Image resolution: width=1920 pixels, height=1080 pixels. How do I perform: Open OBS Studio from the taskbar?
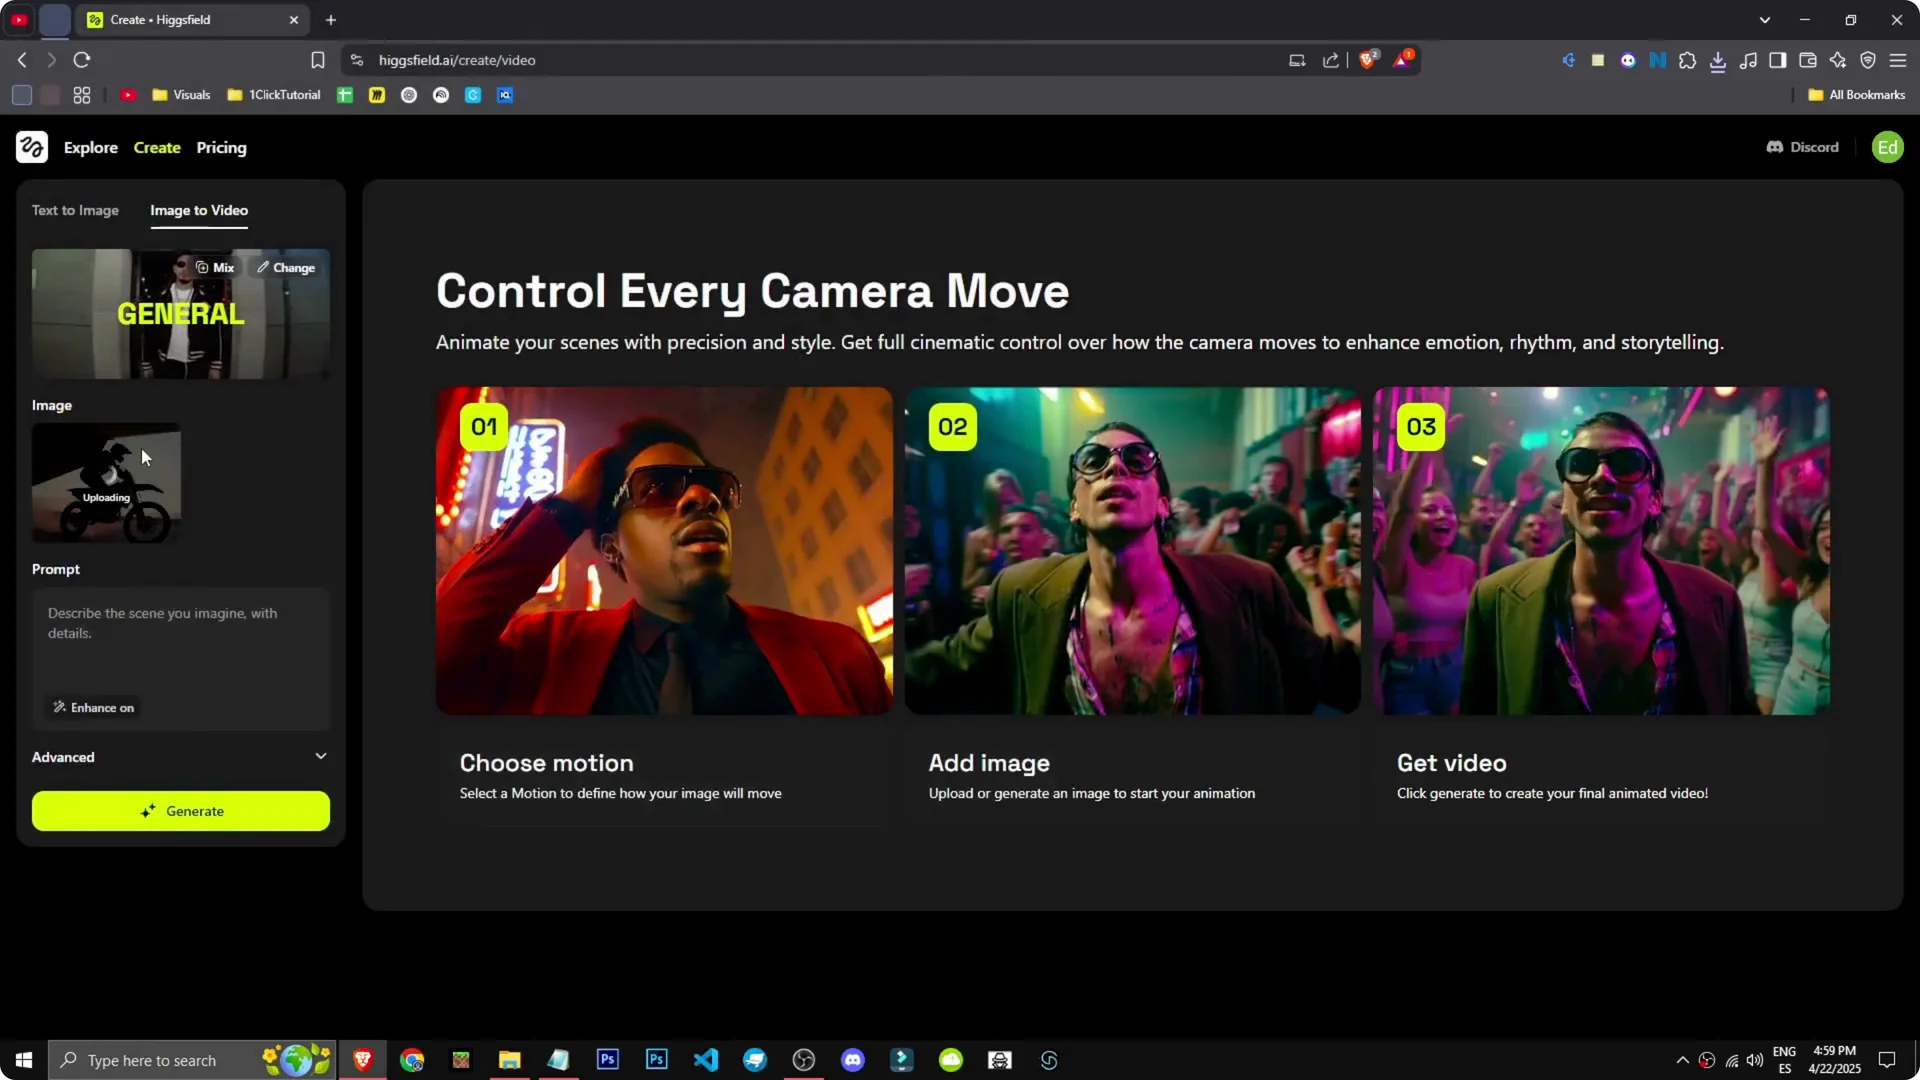803,1059
